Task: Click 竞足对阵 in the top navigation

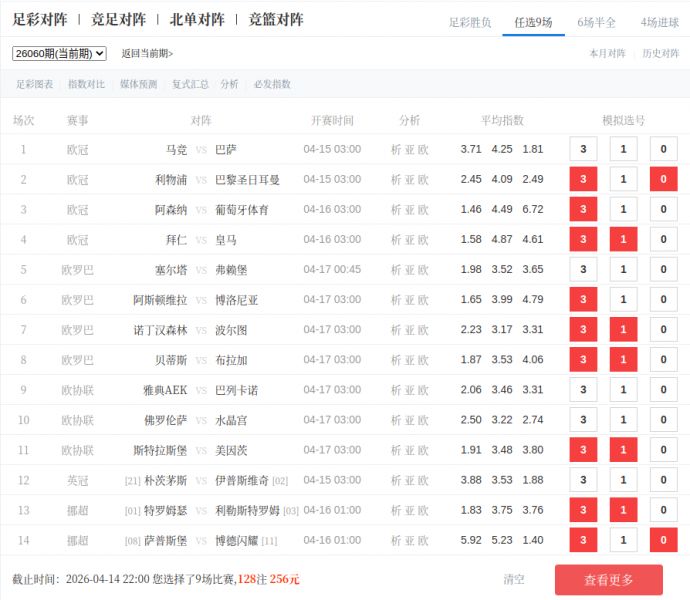Action: coord(118,19)
